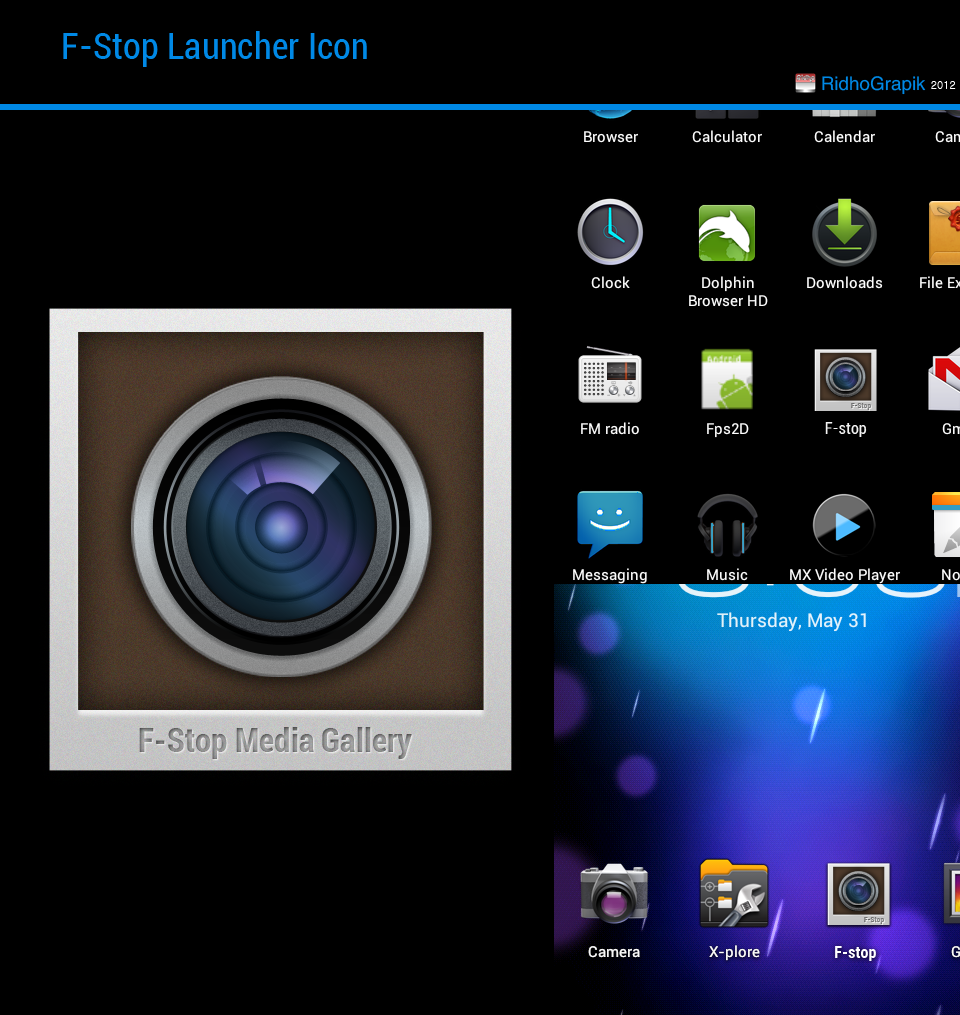Viewport: 960px width, 1015px height.
Task: Open the File Explorer icon beside Downloads
Action: [x=945, y=233]
